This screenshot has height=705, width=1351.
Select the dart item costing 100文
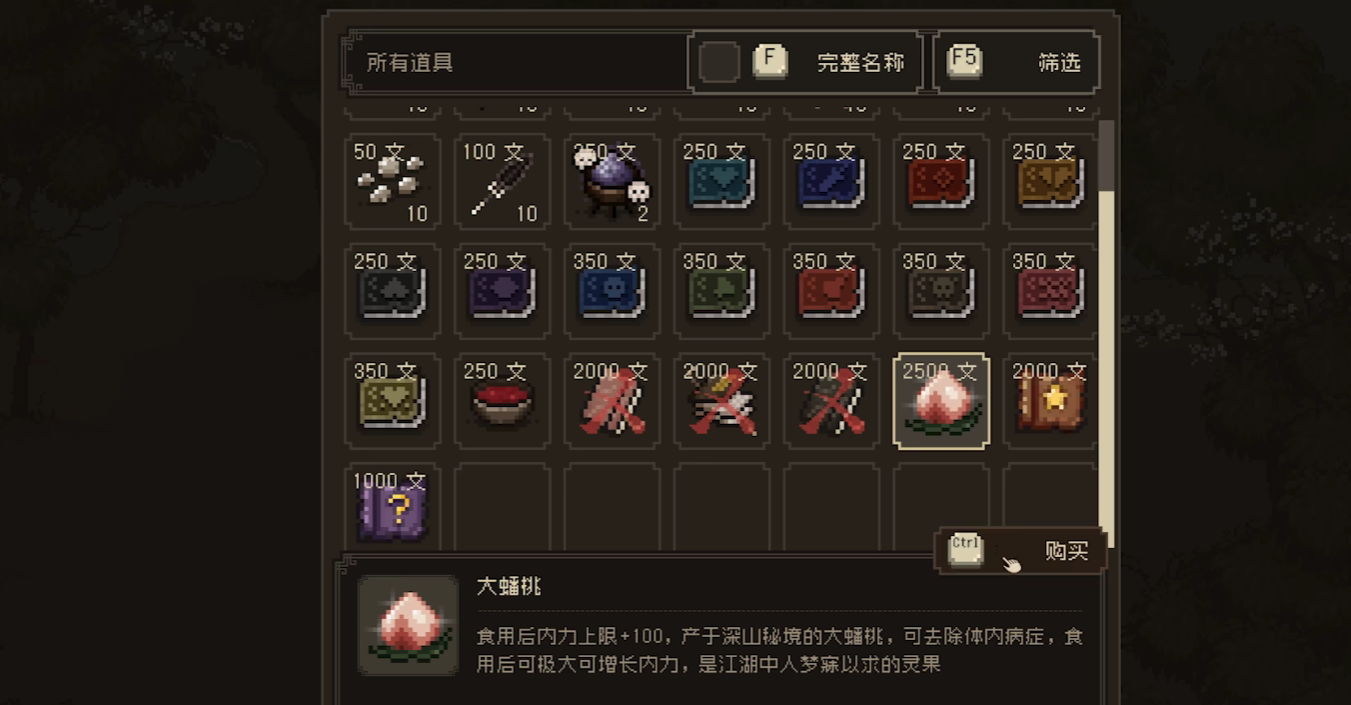pos(502,181)
